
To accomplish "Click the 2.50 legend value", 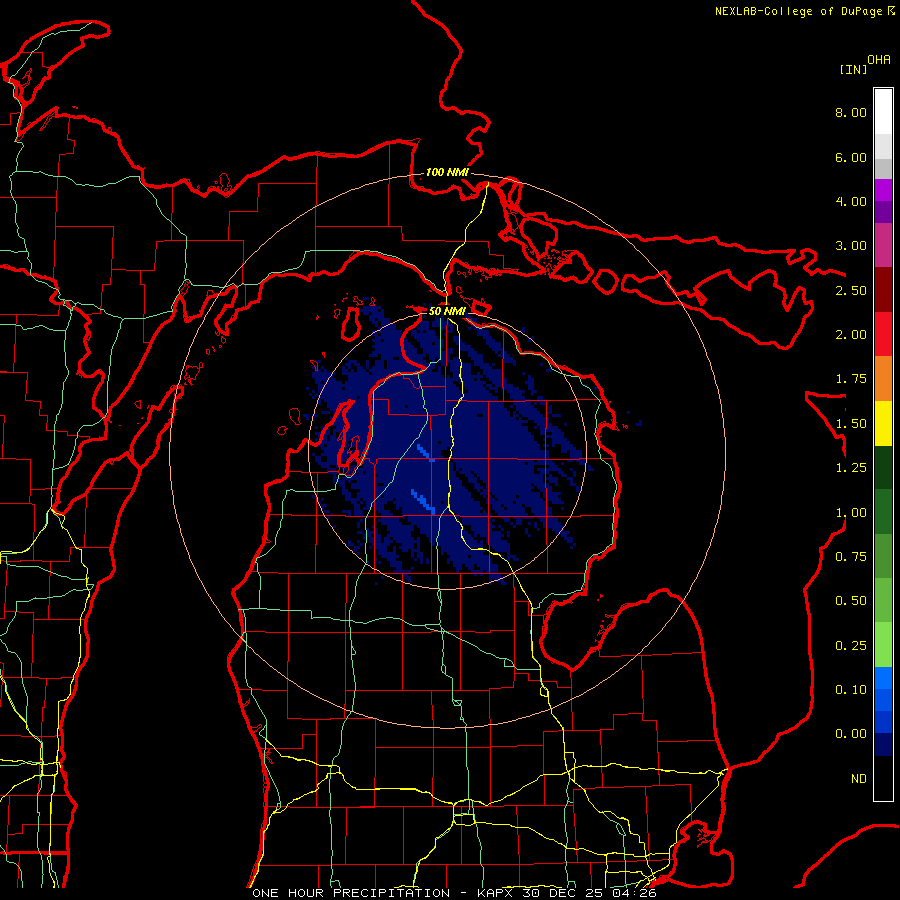I will pyautogui.click(x=851, y=290).
